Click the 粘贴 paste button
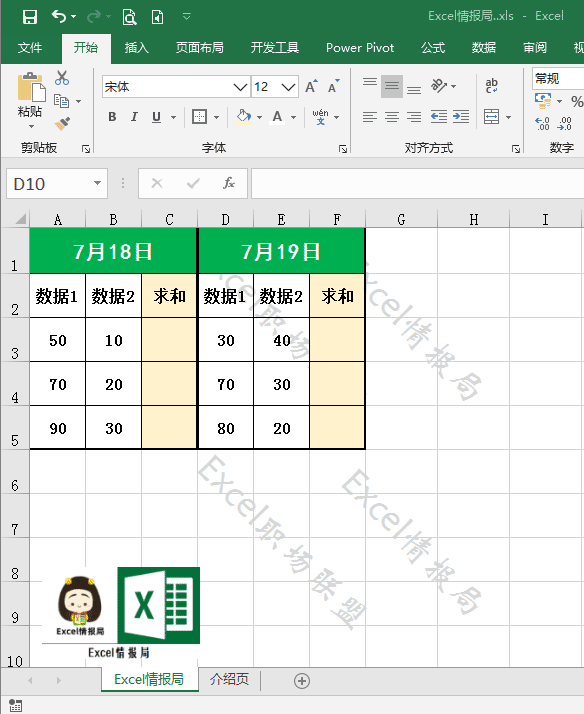 click(30, 95)
